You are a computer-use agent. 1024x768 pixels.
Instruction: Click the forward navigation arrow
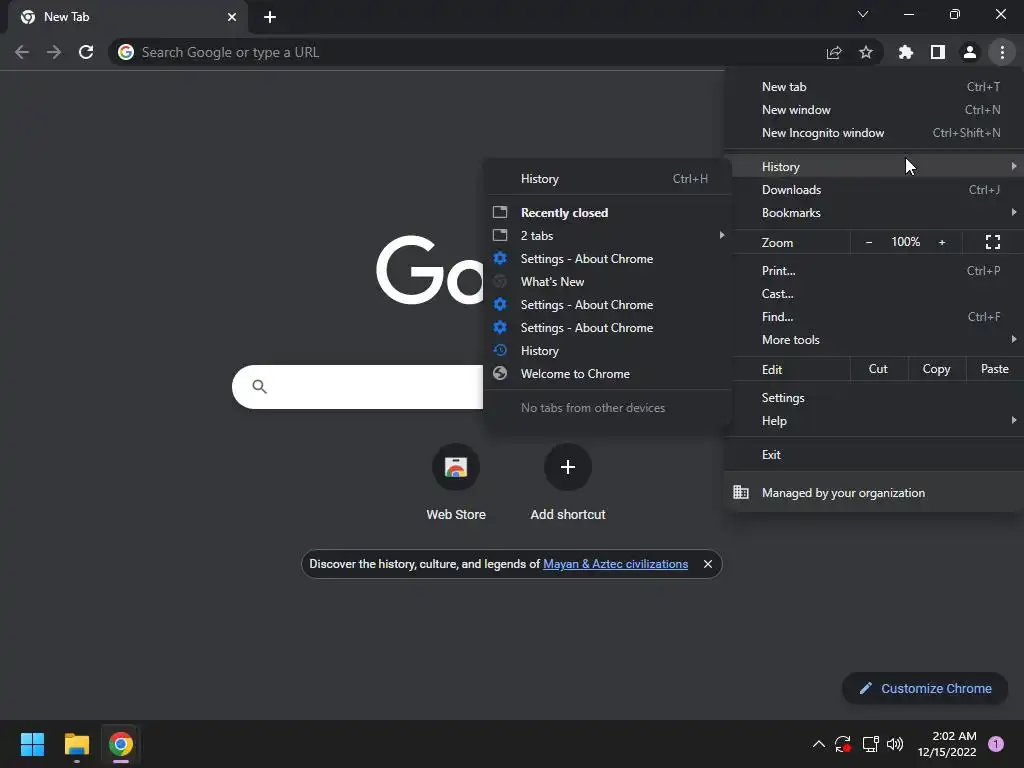pos(54,52)
